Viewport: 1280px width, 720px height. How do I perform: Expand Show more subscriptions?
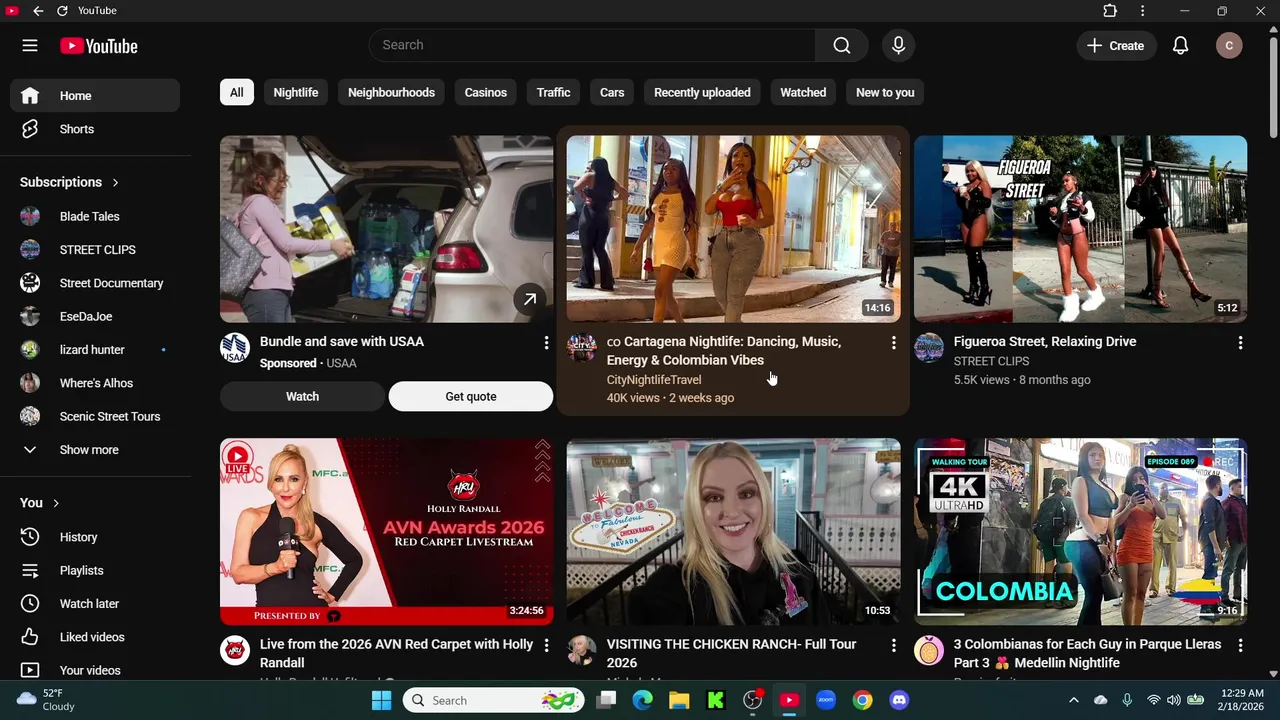tap(95, 450)
